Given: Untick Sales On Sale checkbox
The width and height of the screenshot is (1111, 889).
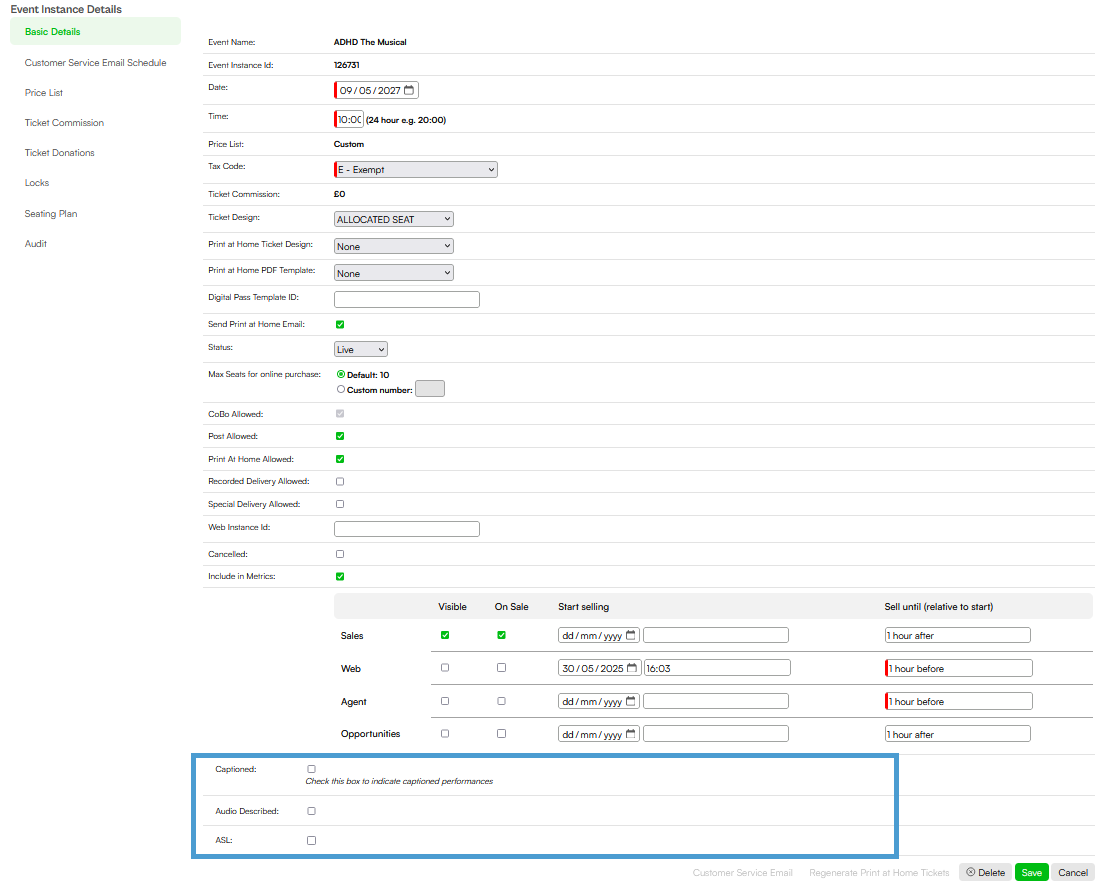Looking at the screenshot, I should coord(502,635).
